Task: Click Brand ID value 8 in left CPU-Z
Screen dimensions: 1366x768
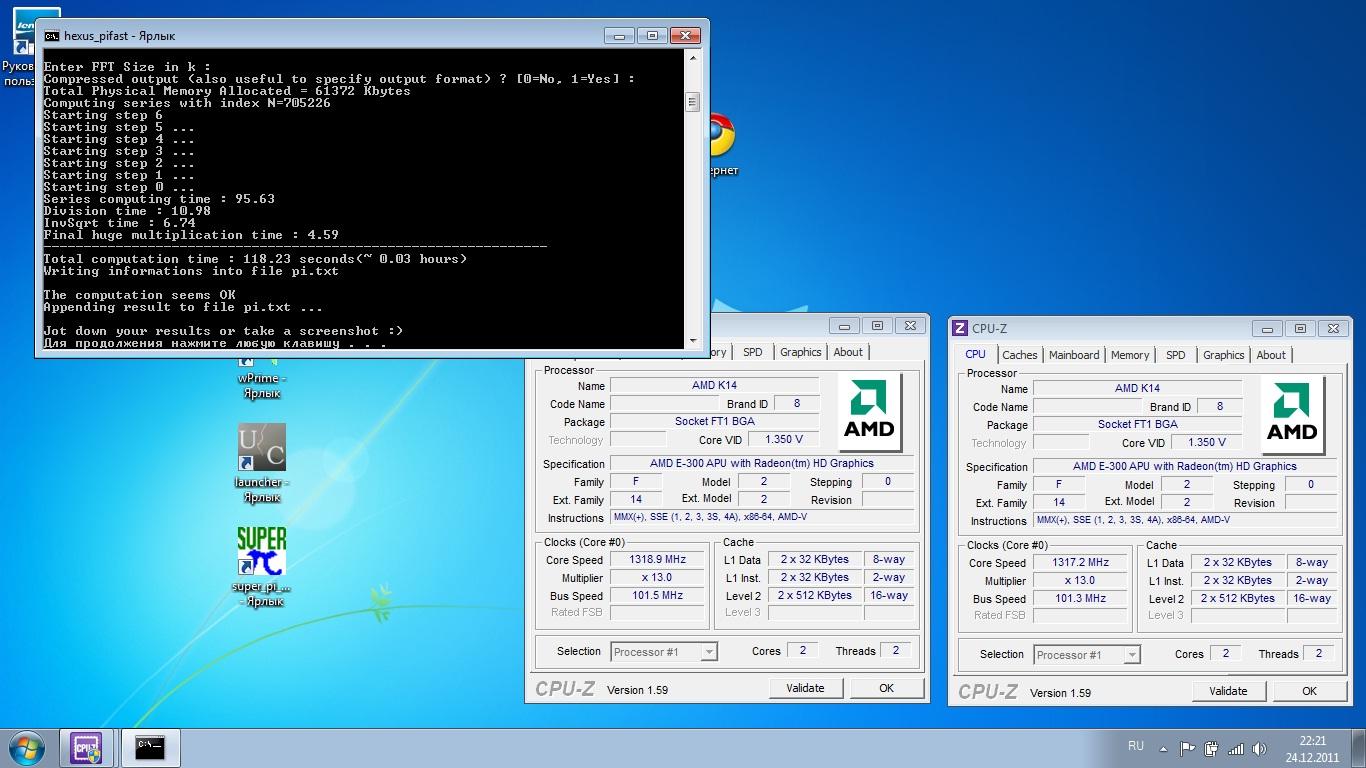Action: (x=797, y=404)
